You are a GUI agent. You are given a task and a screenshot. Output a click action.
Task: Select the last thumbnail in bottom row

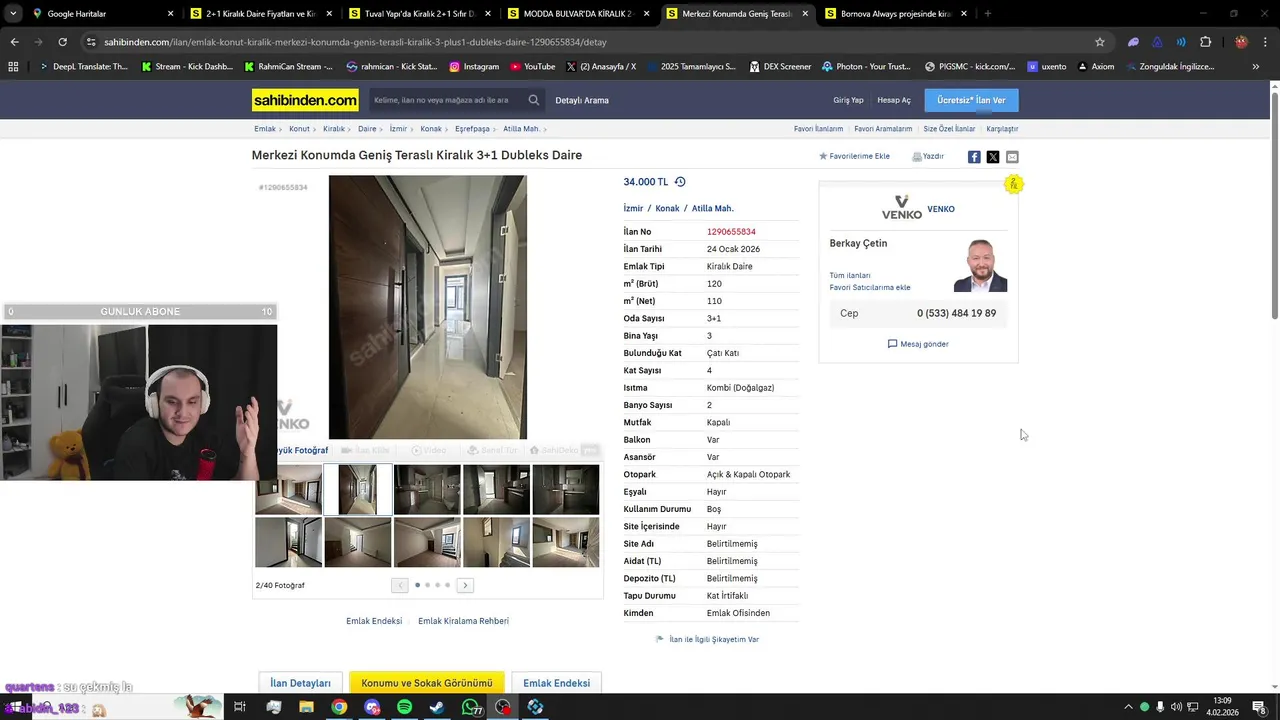[566, 542]
